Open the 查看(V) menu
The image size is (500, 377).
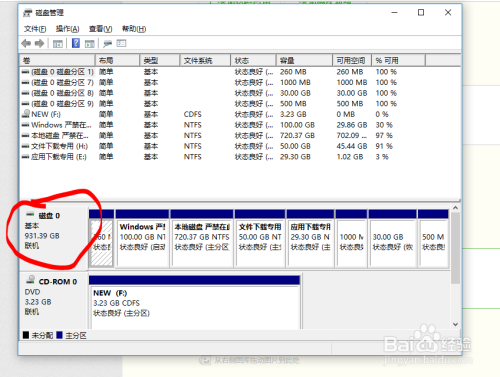[100, 29]
